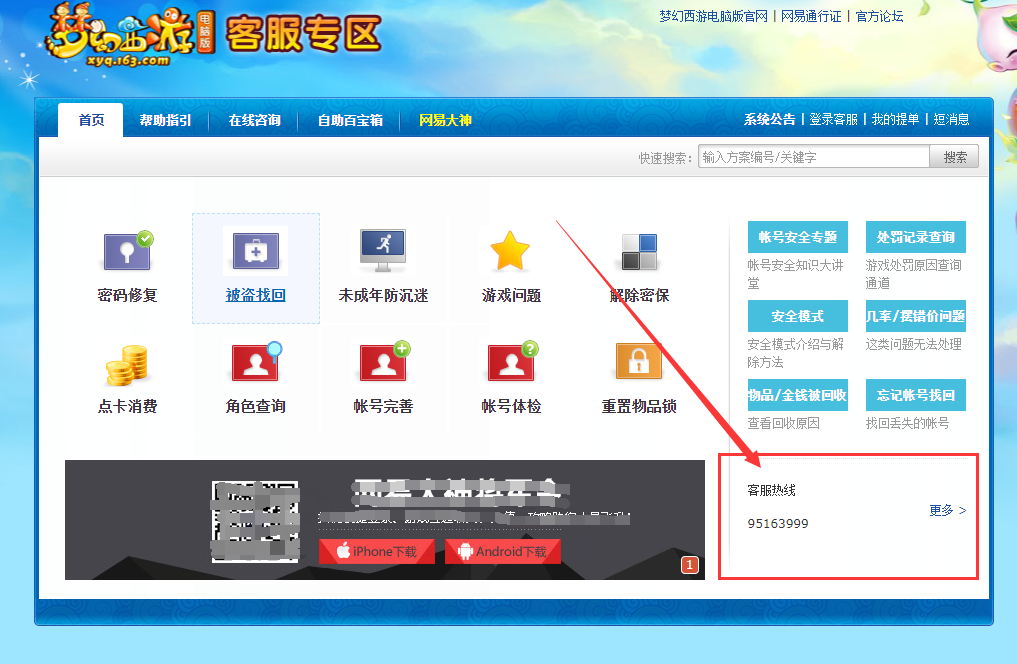Open the 被盗找回 medical kit icon
This screenshot has height=664, width=1017.
point(256,251)
